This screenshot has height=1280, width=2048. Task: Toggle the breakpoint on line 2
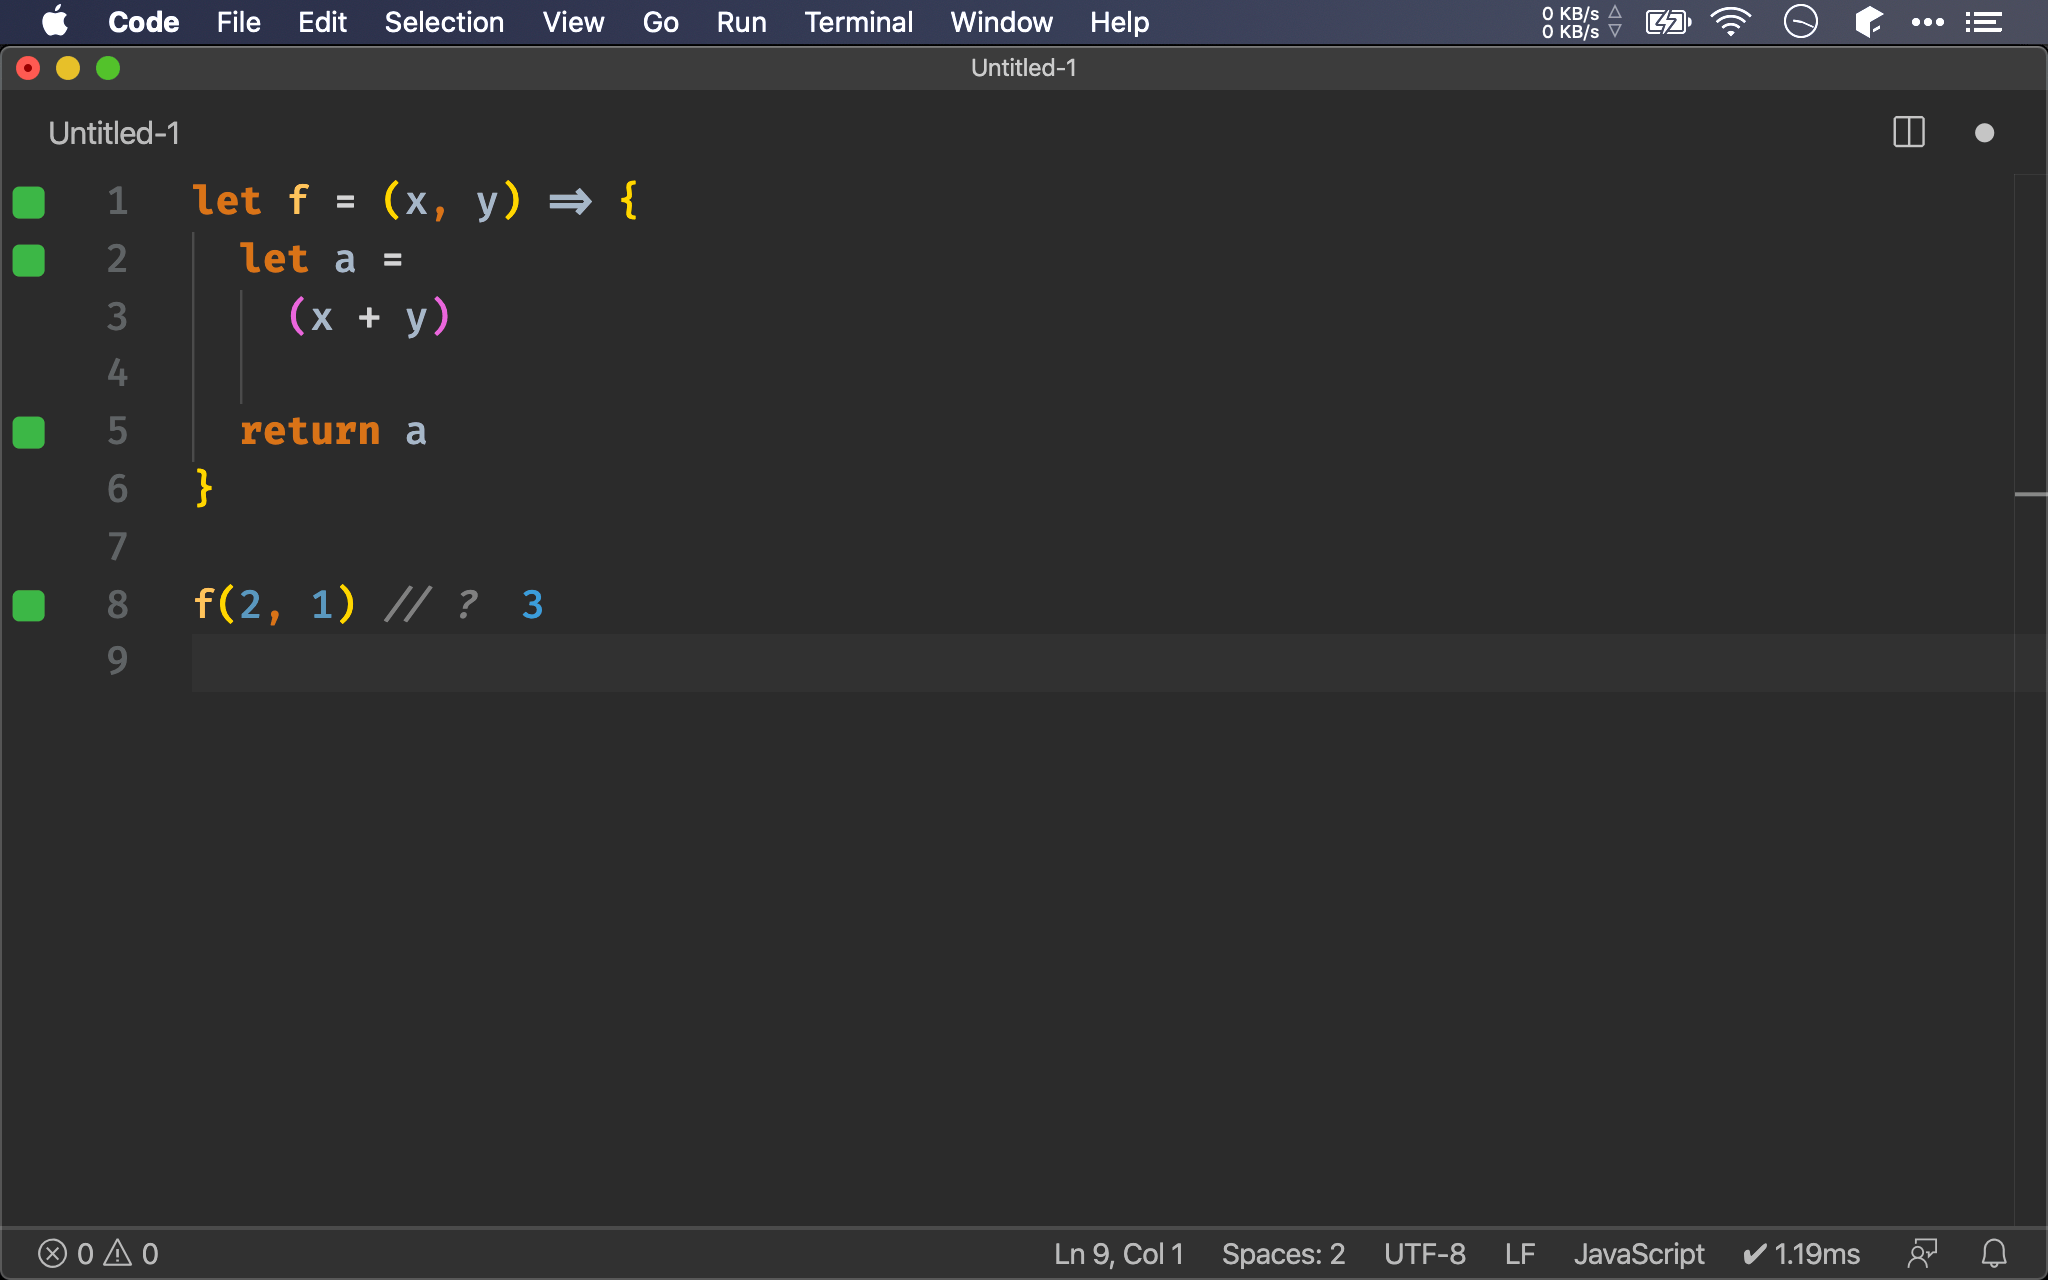coord(29,258)
